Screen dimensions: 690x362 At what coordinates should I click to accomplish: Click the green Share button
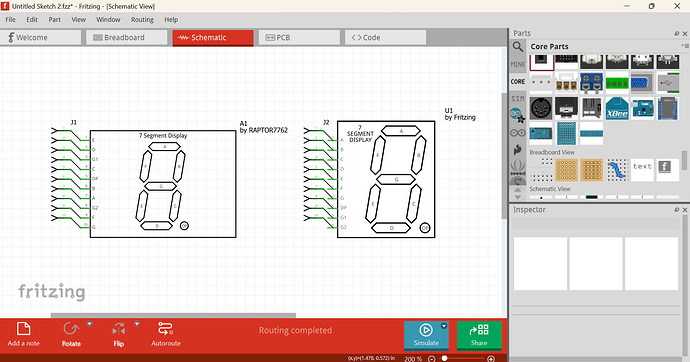point(479,335)
